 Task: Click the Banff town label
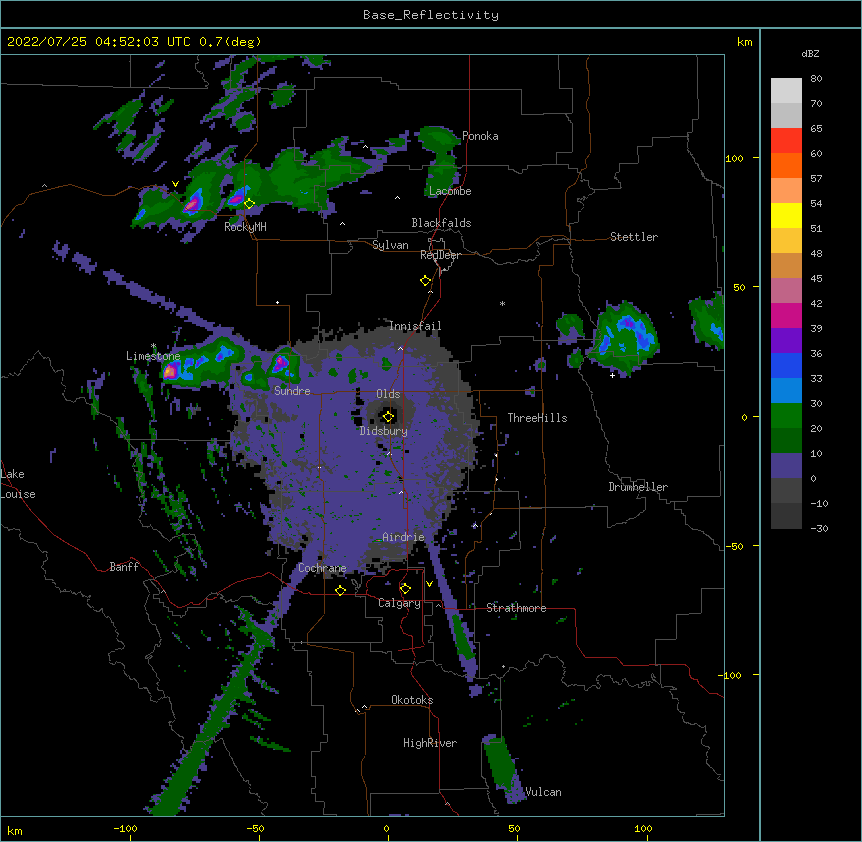coord(124,567)
